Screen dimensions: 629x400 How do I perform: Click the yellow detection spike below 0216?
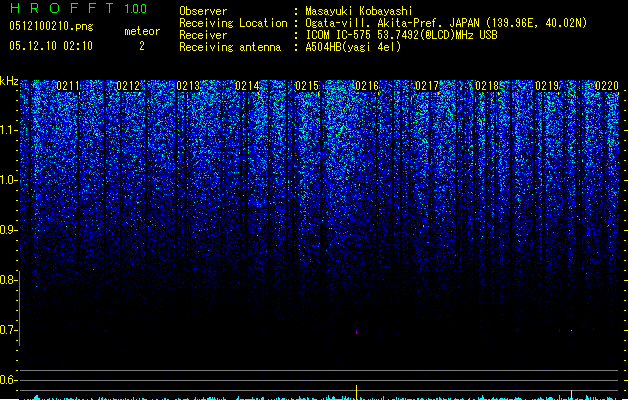coord(357,392)
